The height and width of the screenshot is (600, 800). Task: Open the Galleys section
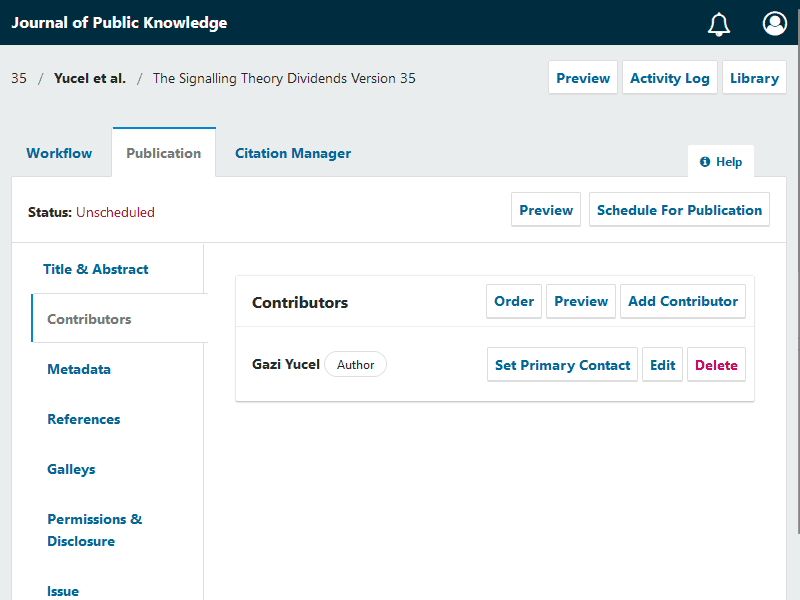pos(71,469)
